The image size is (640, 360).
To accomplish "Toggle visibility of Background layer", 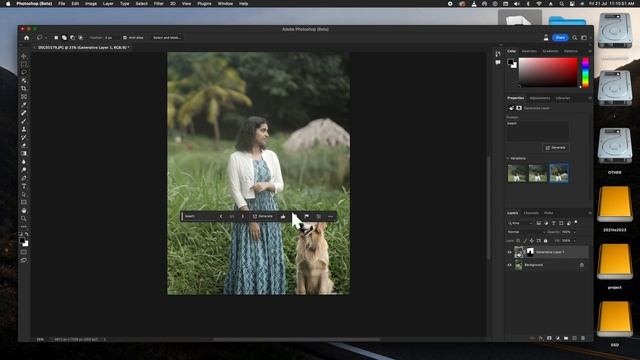I will point(509,265).
